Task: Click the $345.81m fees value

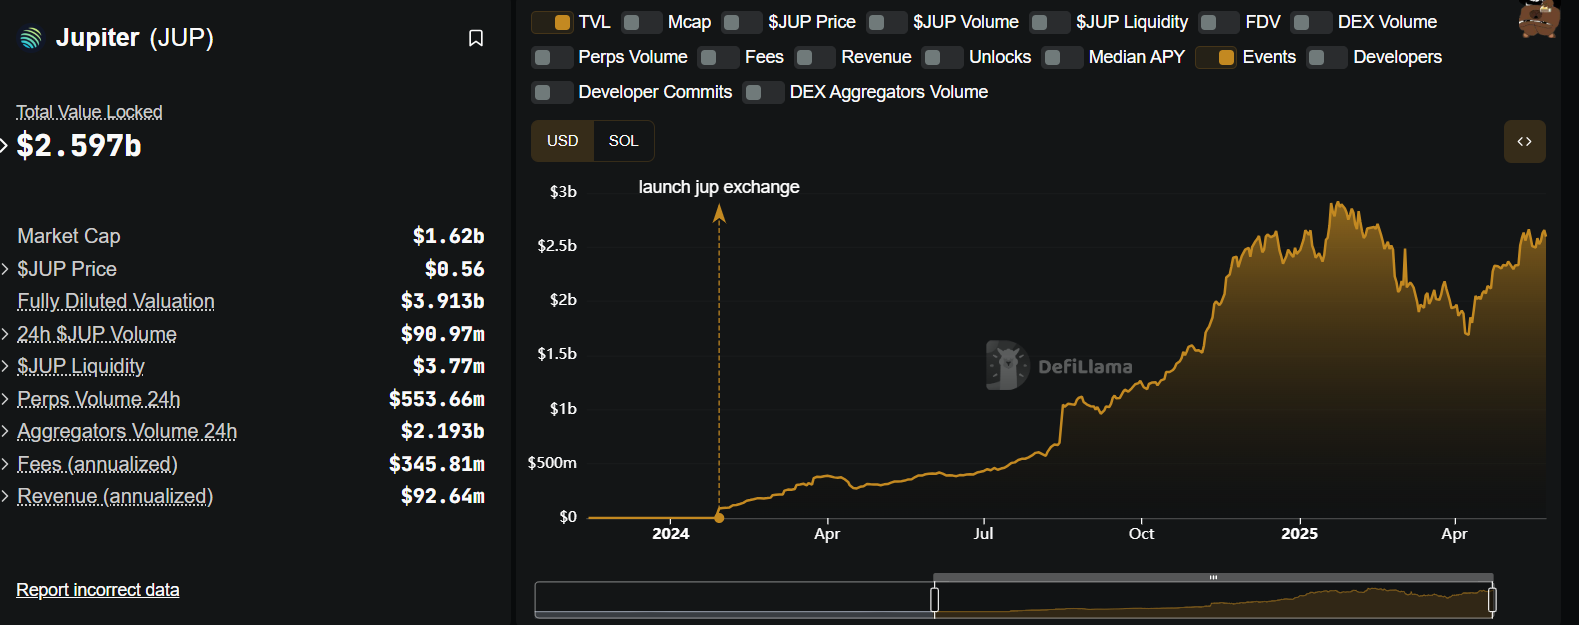Action: coord(436,464)
